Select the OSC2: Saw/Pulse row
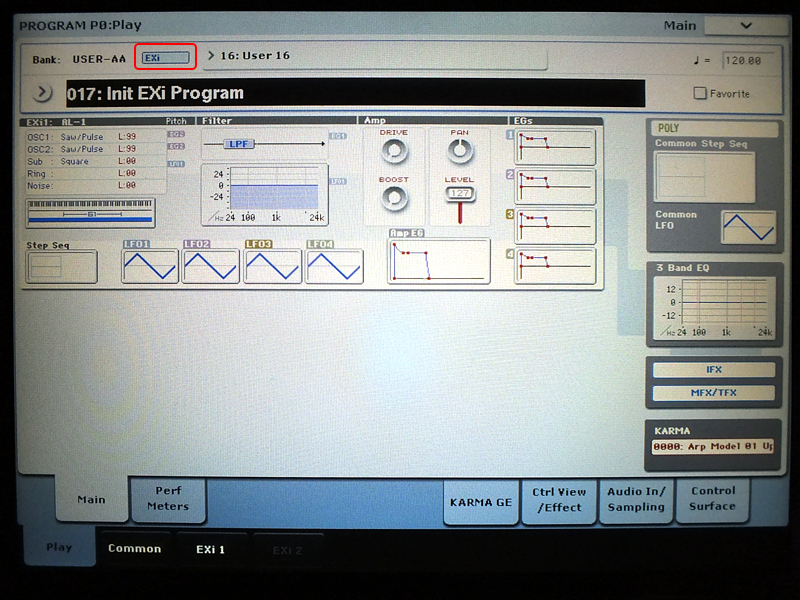The image size is (800, 600). 96,149
